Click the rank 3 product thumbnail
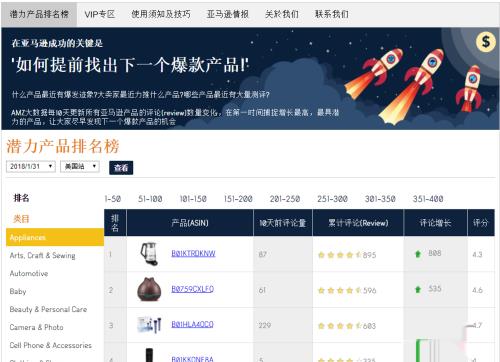This screenshot has width=500, height=362. pos(149,325)
